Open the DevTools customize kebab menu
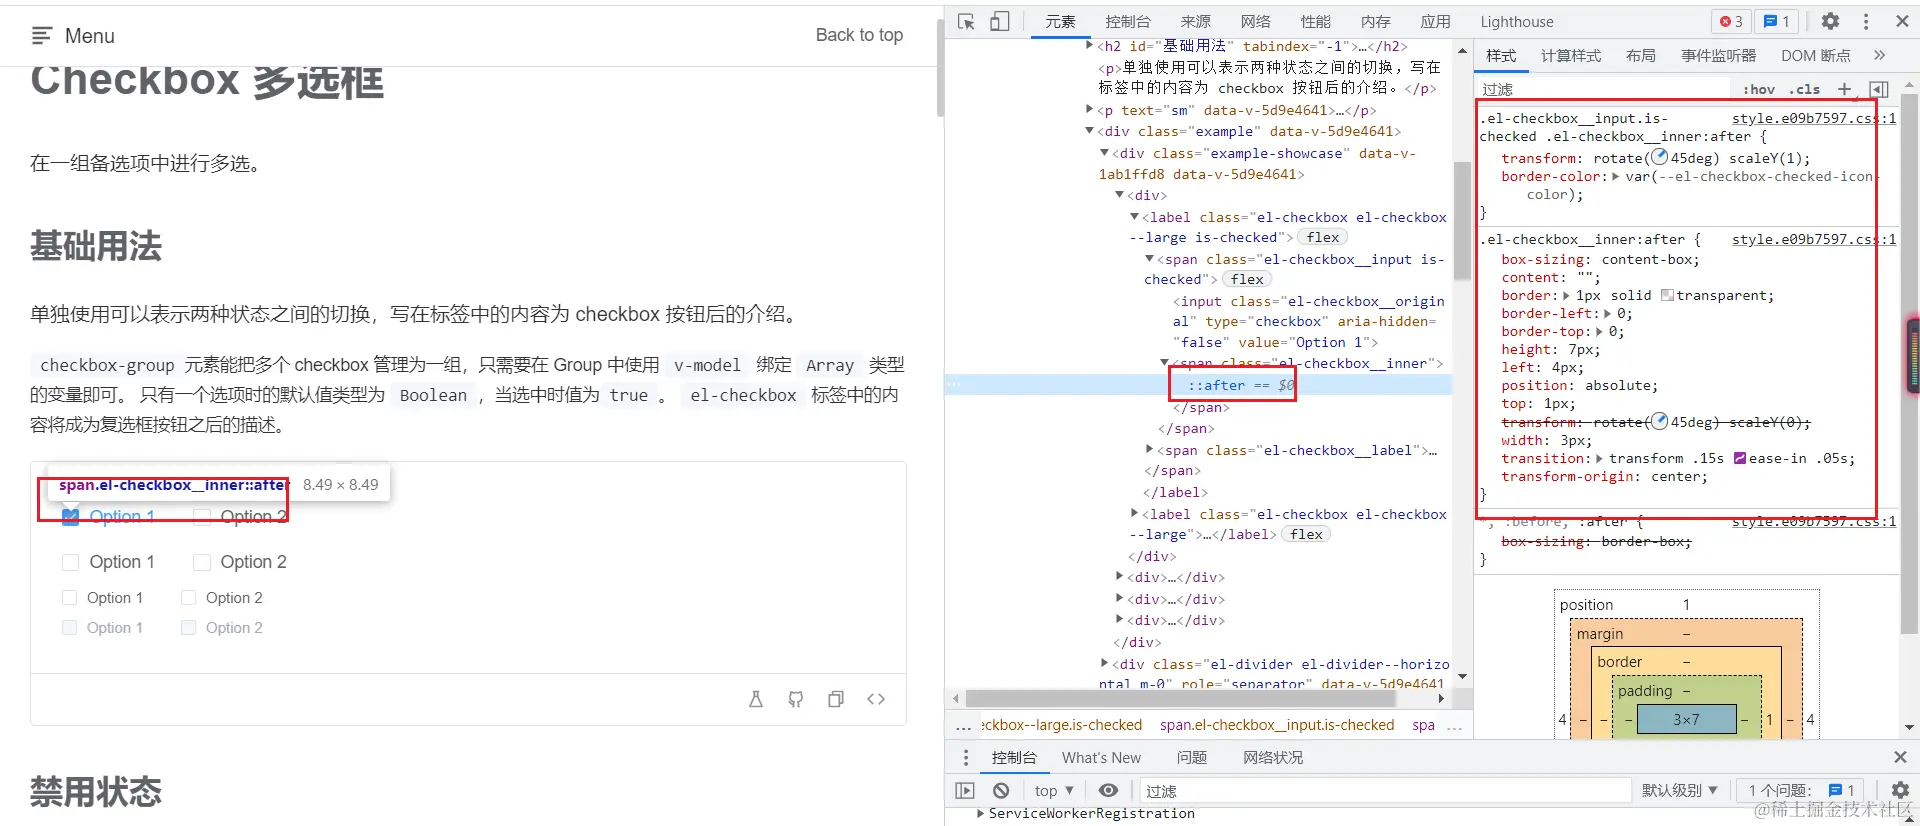 [x=1866, y=21]
